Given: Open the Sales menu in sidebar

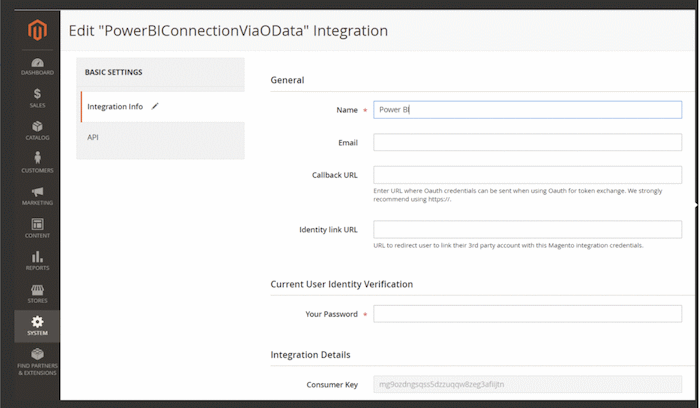Looking at the screenshot, I should pos(37,98).
